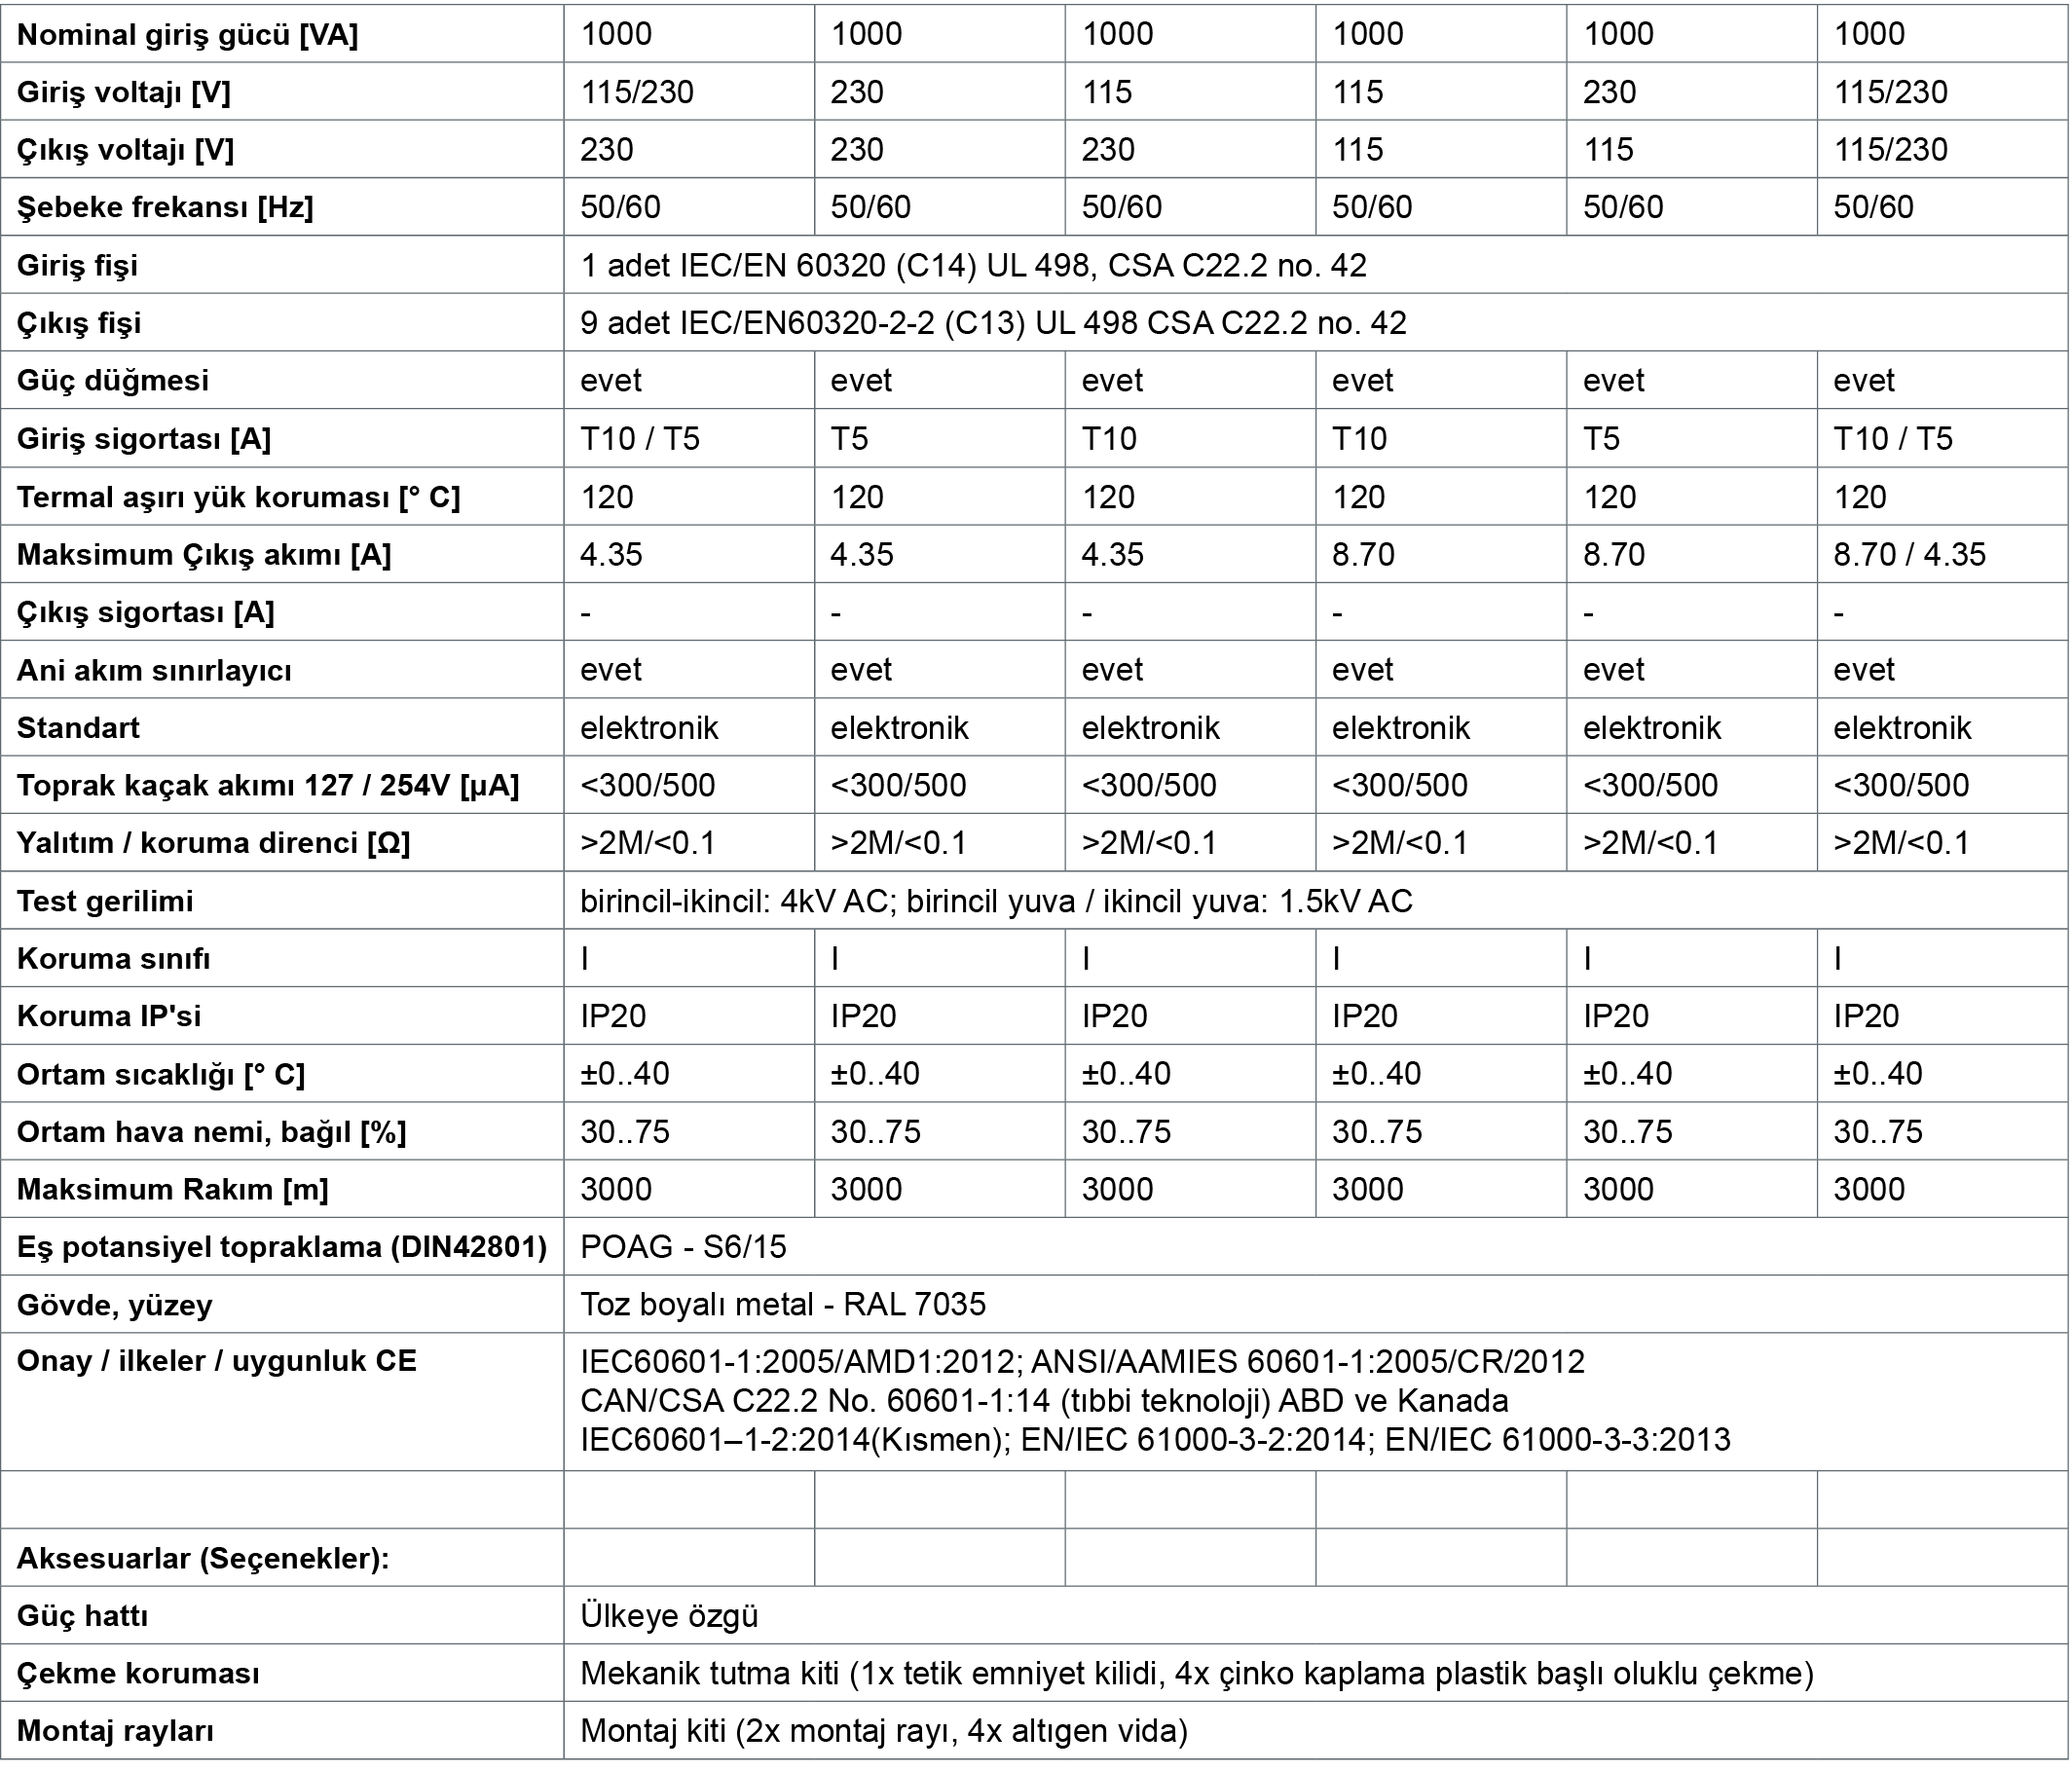This screenshot has width=2072, height=1771.
Task: Select the '1 adet IEC/EN 60320 (C14)' text
Action: tap(779, 266)
